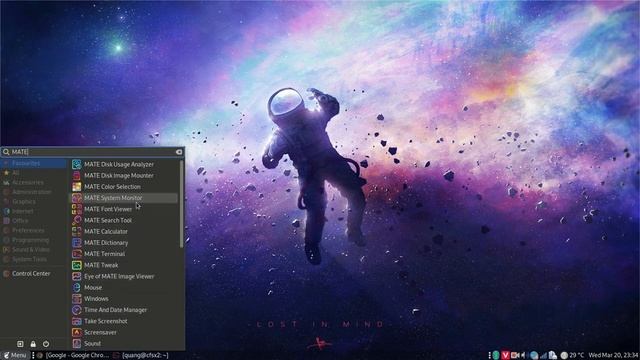
Task: Open MATE Dictionary
Action: pos(124,243)
